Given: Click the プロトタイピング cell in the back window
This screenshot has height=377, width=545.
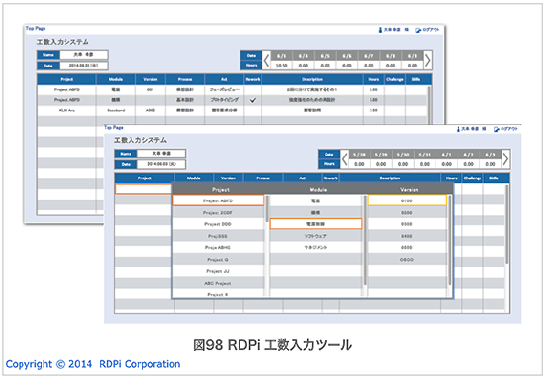Looking at the screenshot, I should (224, 100).
